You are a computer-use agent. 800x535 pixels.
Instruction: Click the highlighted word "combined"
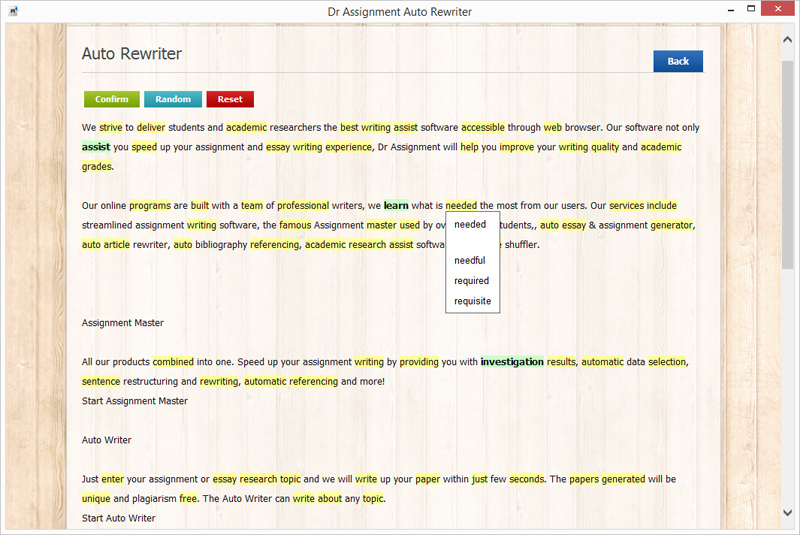[x=173, y=362]
